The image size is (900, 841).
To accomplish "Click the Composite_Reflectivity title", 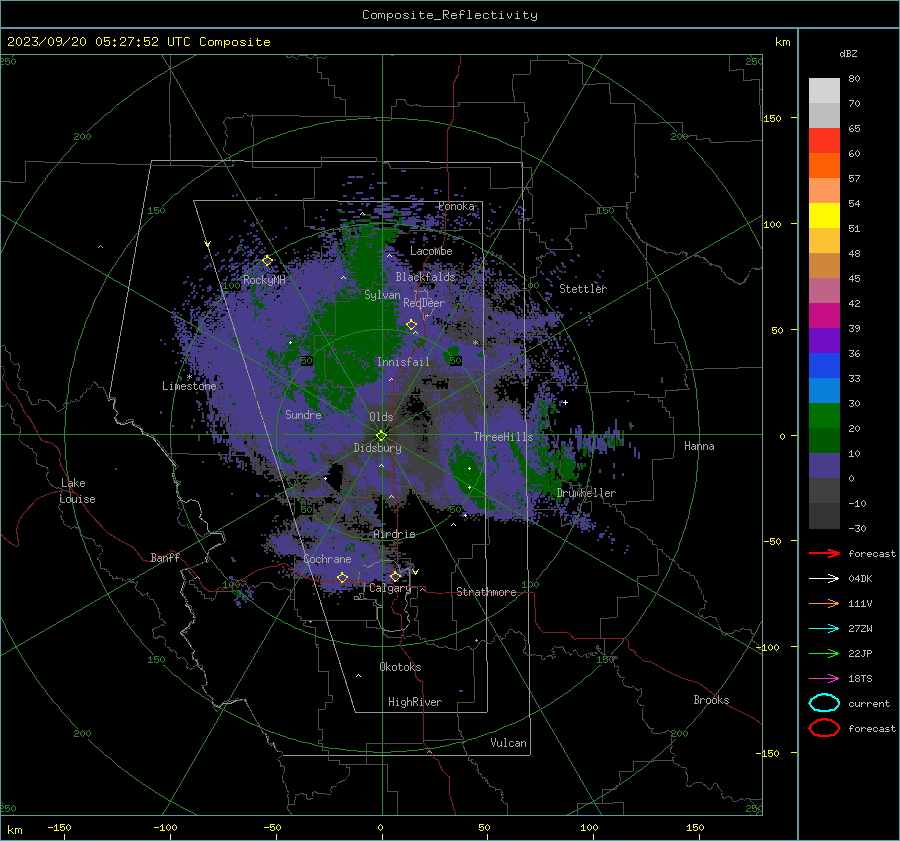I will [450, 15].
